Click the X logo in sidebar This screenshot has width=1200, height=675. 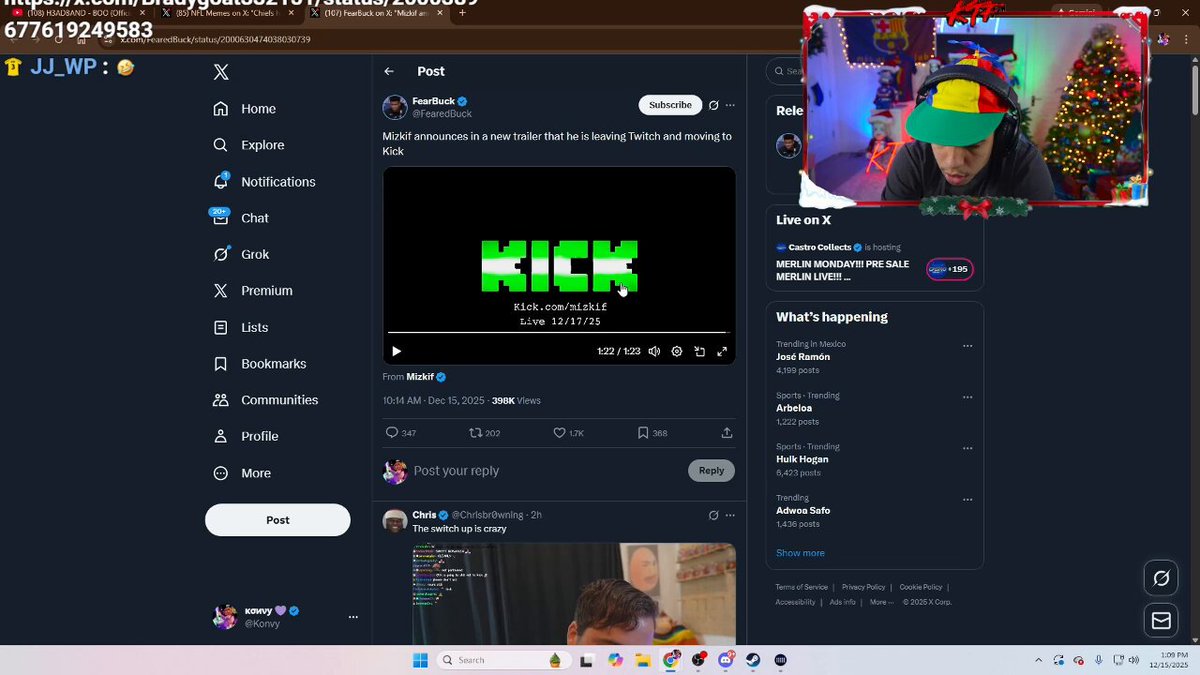[x=221, y=72]
